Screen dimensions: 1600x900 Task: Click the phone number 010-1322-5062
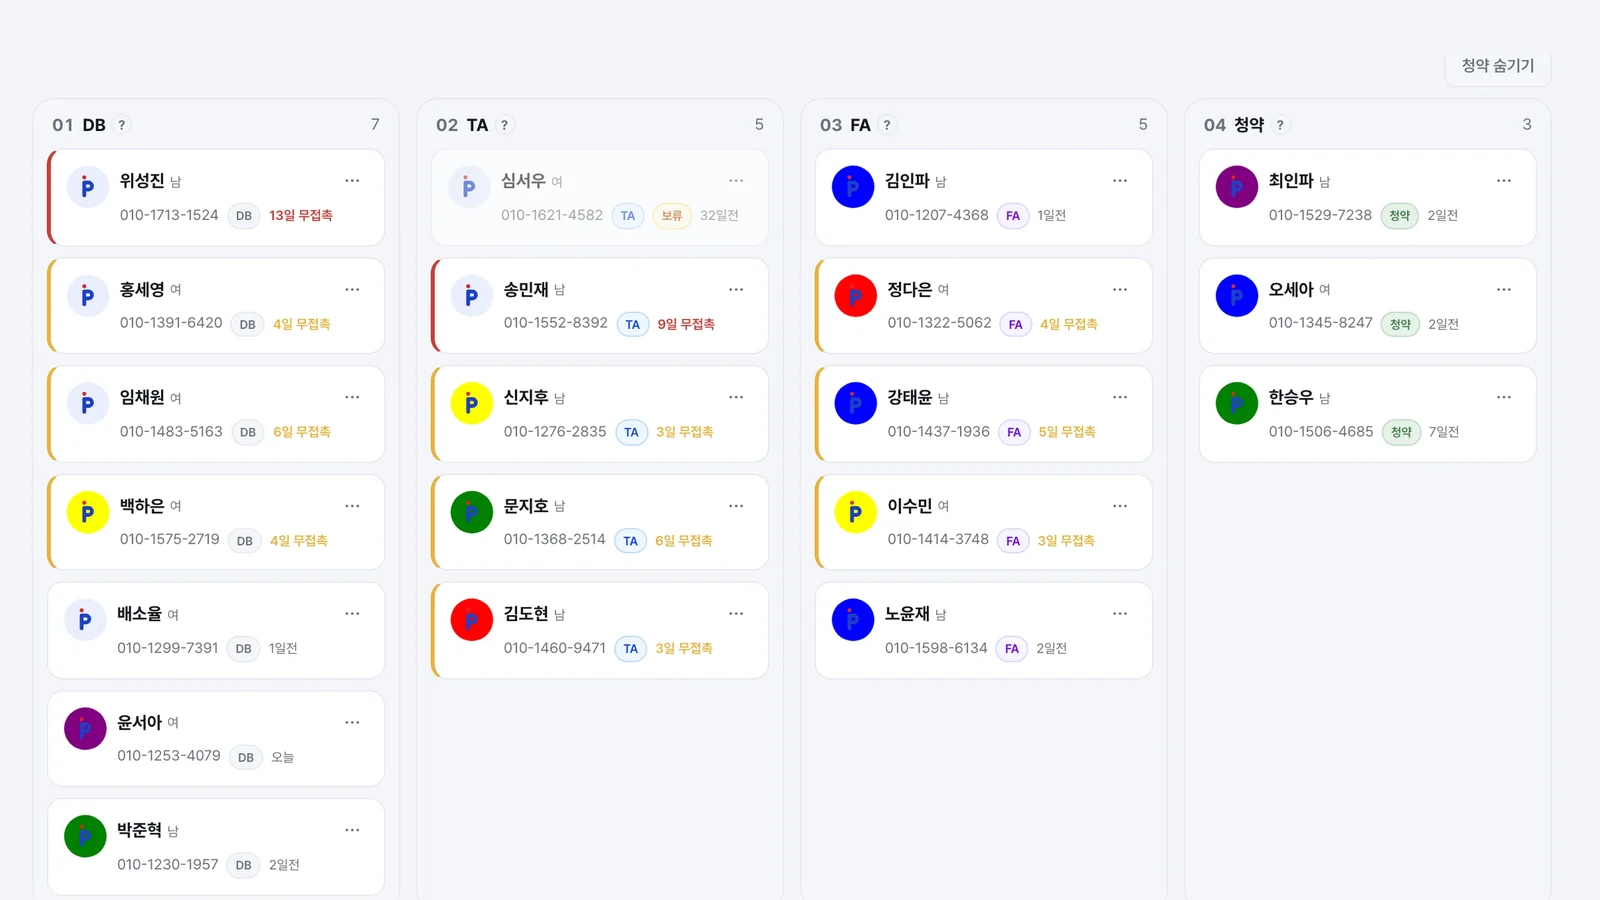point(939,323)
